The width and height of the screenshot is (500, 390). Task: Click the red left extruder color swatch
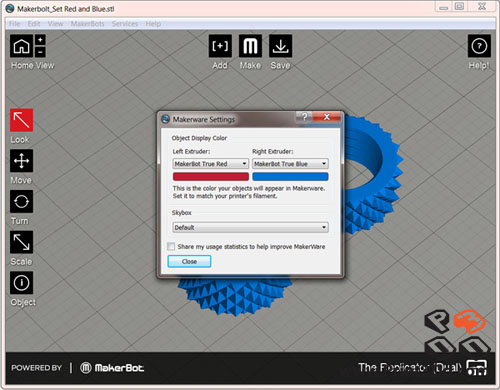pos(211,177)
